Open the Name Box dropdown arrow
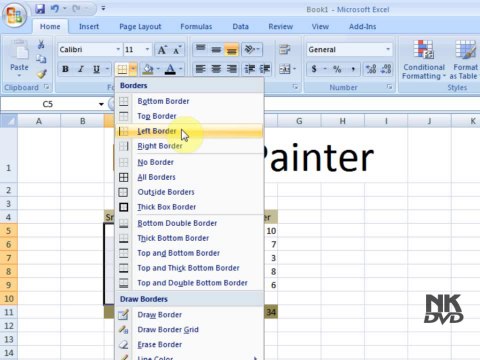The image size is (480, 360). click(101, 104)
